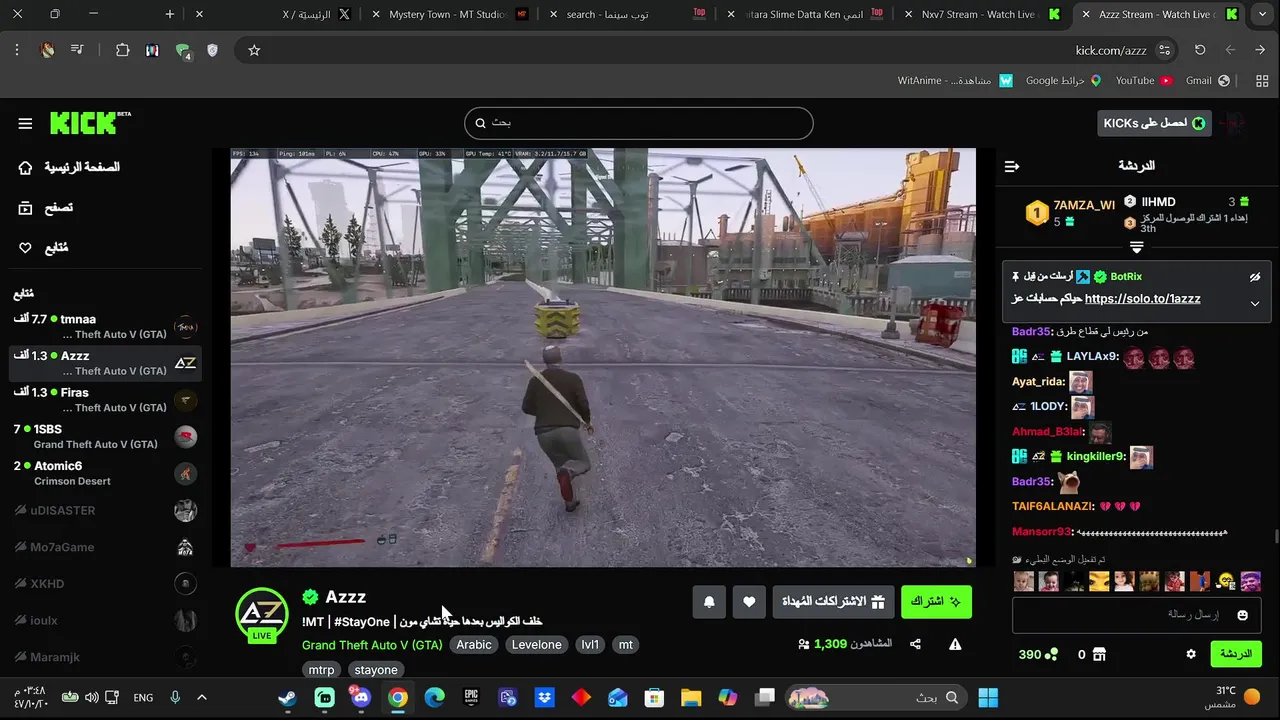Open the browser three-dot menu

(17, 50)
